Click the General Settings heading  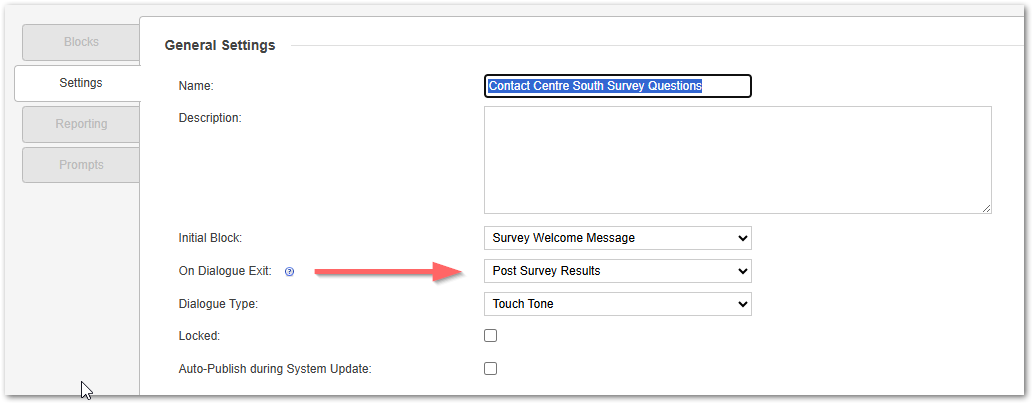coord(220,45)
